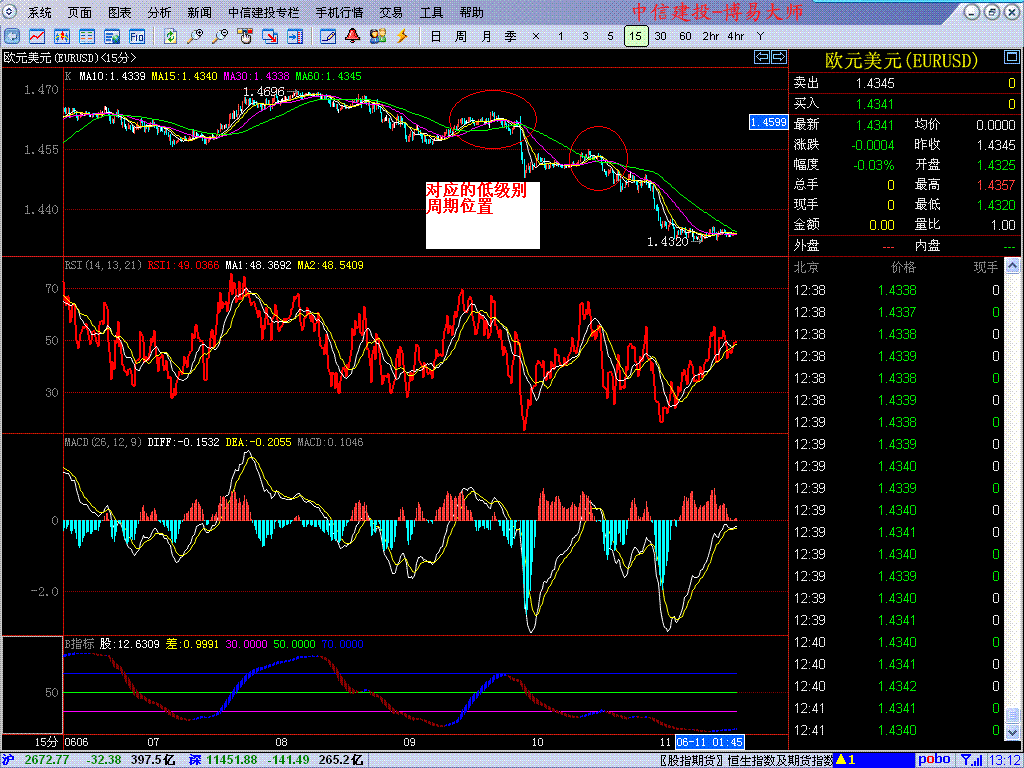The image size is (1024, 768).
Task: Select the drawing line pen tool
Action: (328, 36)
